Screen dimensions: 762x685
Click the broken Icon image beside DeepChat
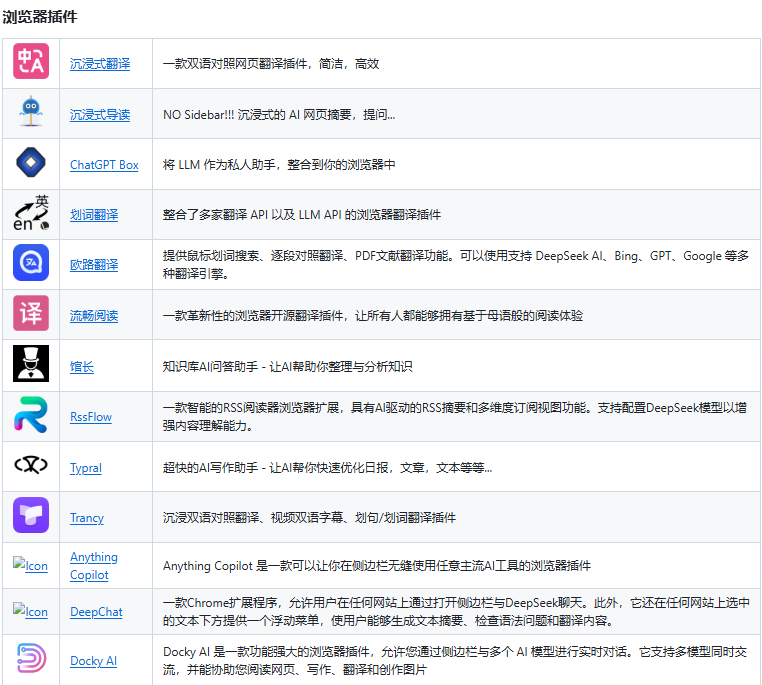pyautogui.click(x=30, y=611)
